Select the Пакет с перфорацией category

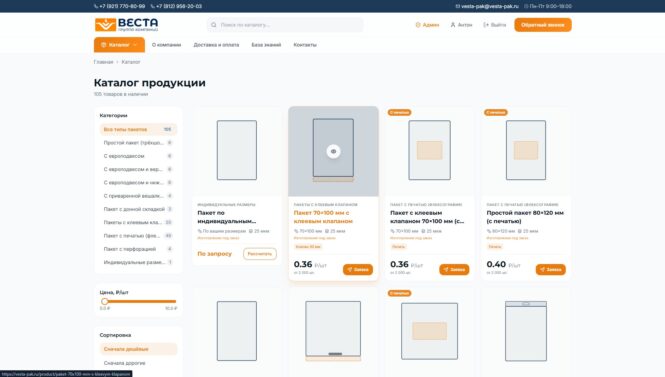click(138, 249)
